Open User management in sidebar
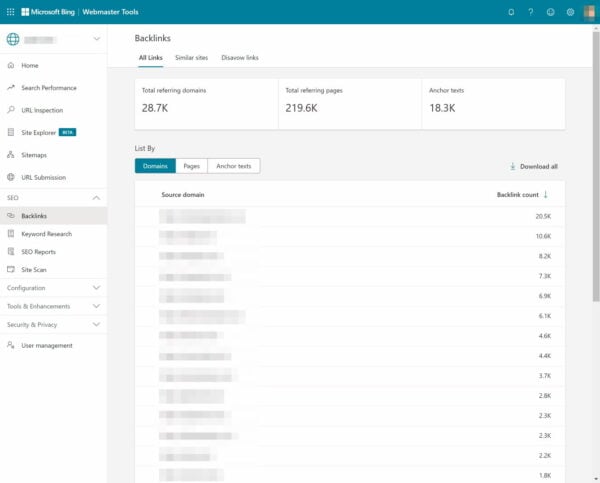The height and width of the screenshot is (483, 600). click(x=46, y=345)
